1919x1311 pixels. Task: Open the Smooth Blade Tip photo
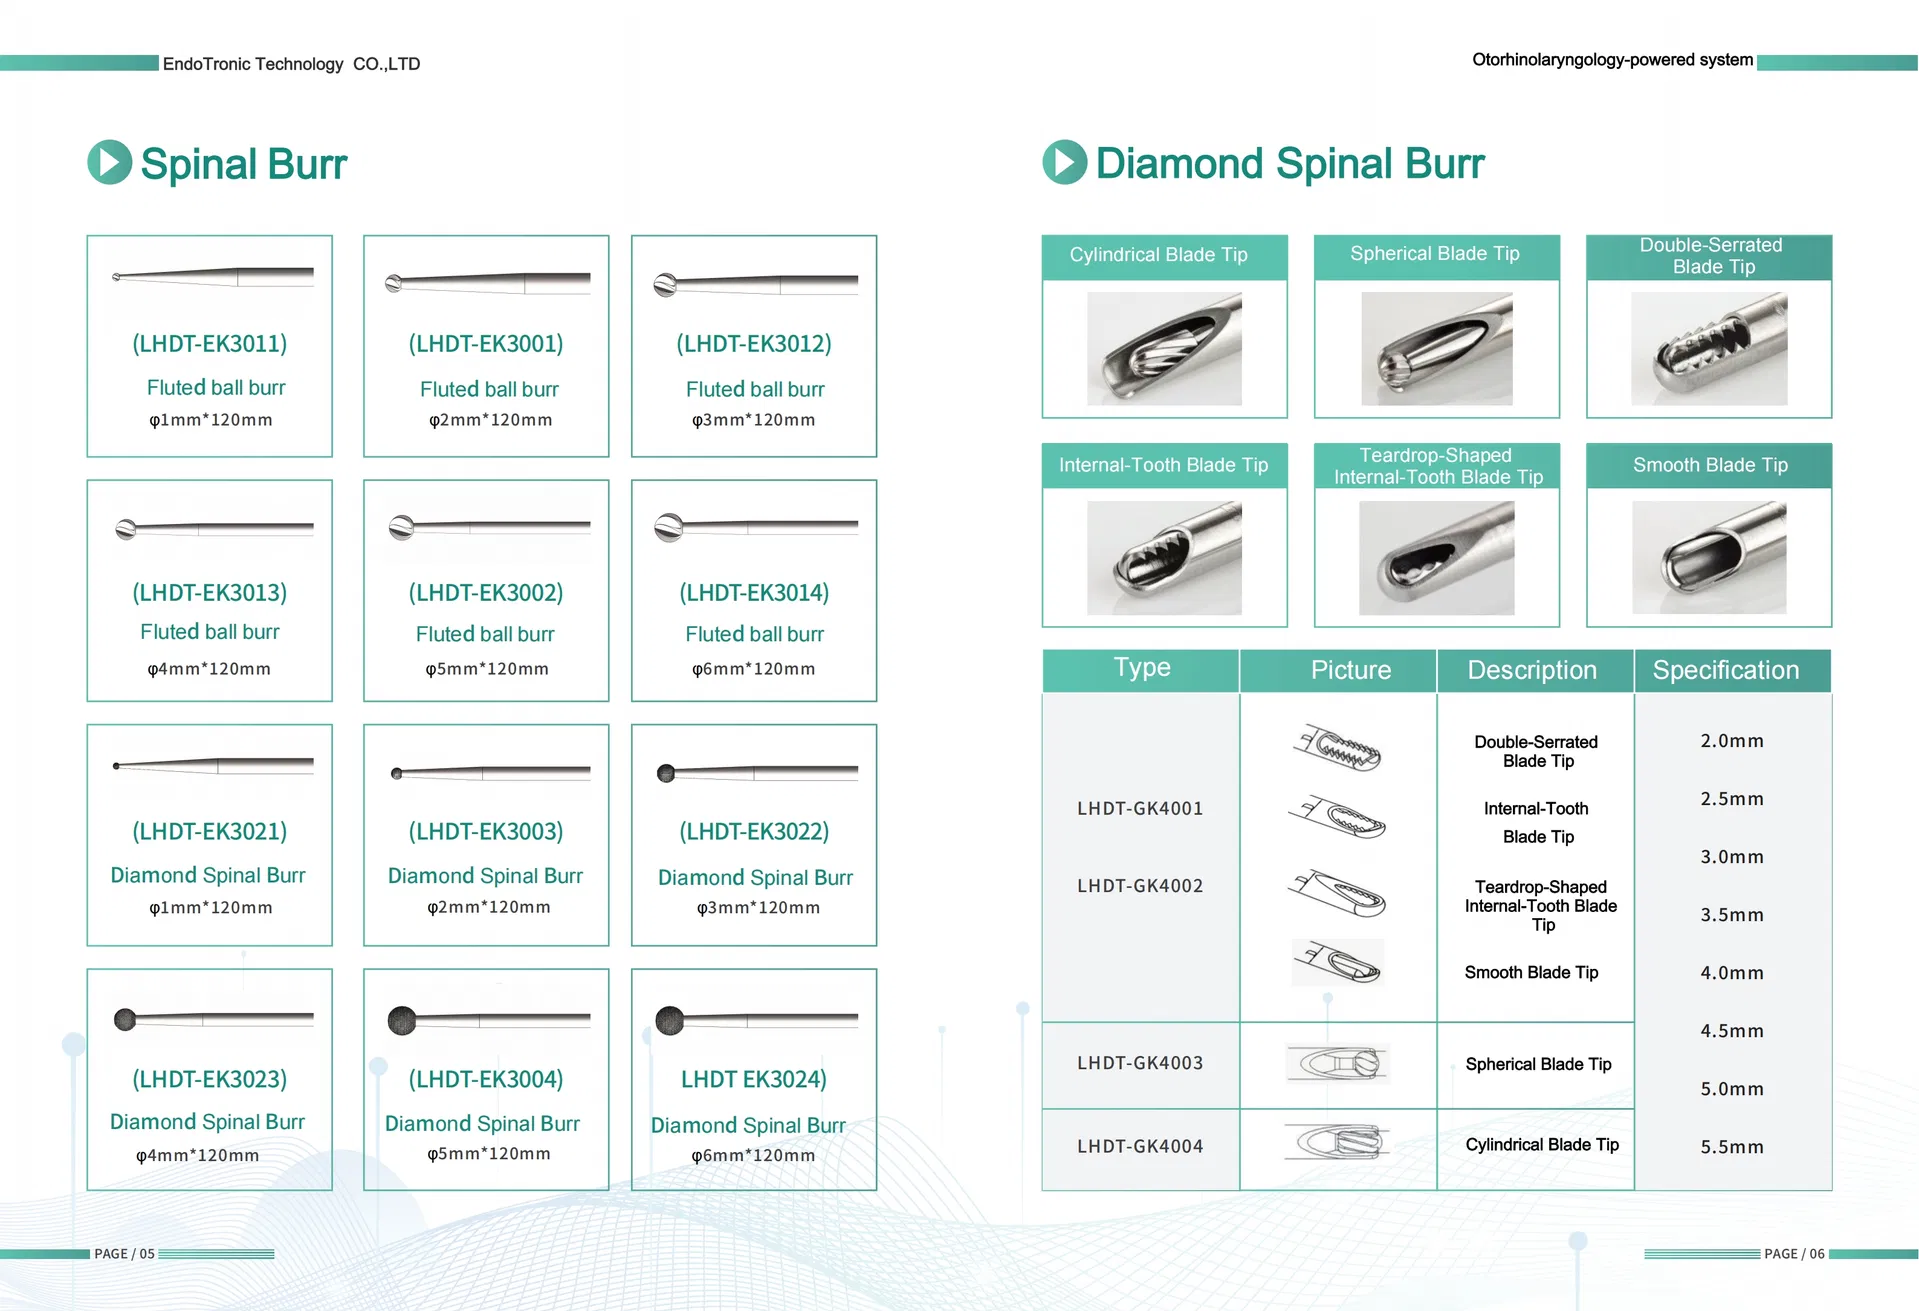click(1708, 557)
